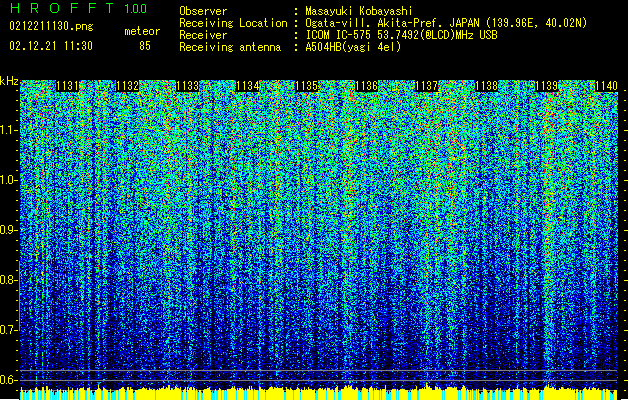629x400 pixels.
Task: Click the antenna text A504HB(yagi 4el)
Action: pos(353,47)
